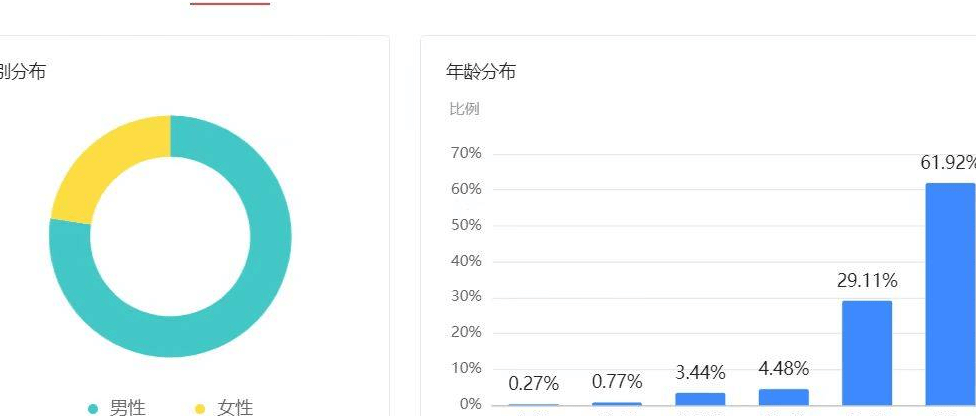Select the 4.48% bar

(x=783, y=397)
